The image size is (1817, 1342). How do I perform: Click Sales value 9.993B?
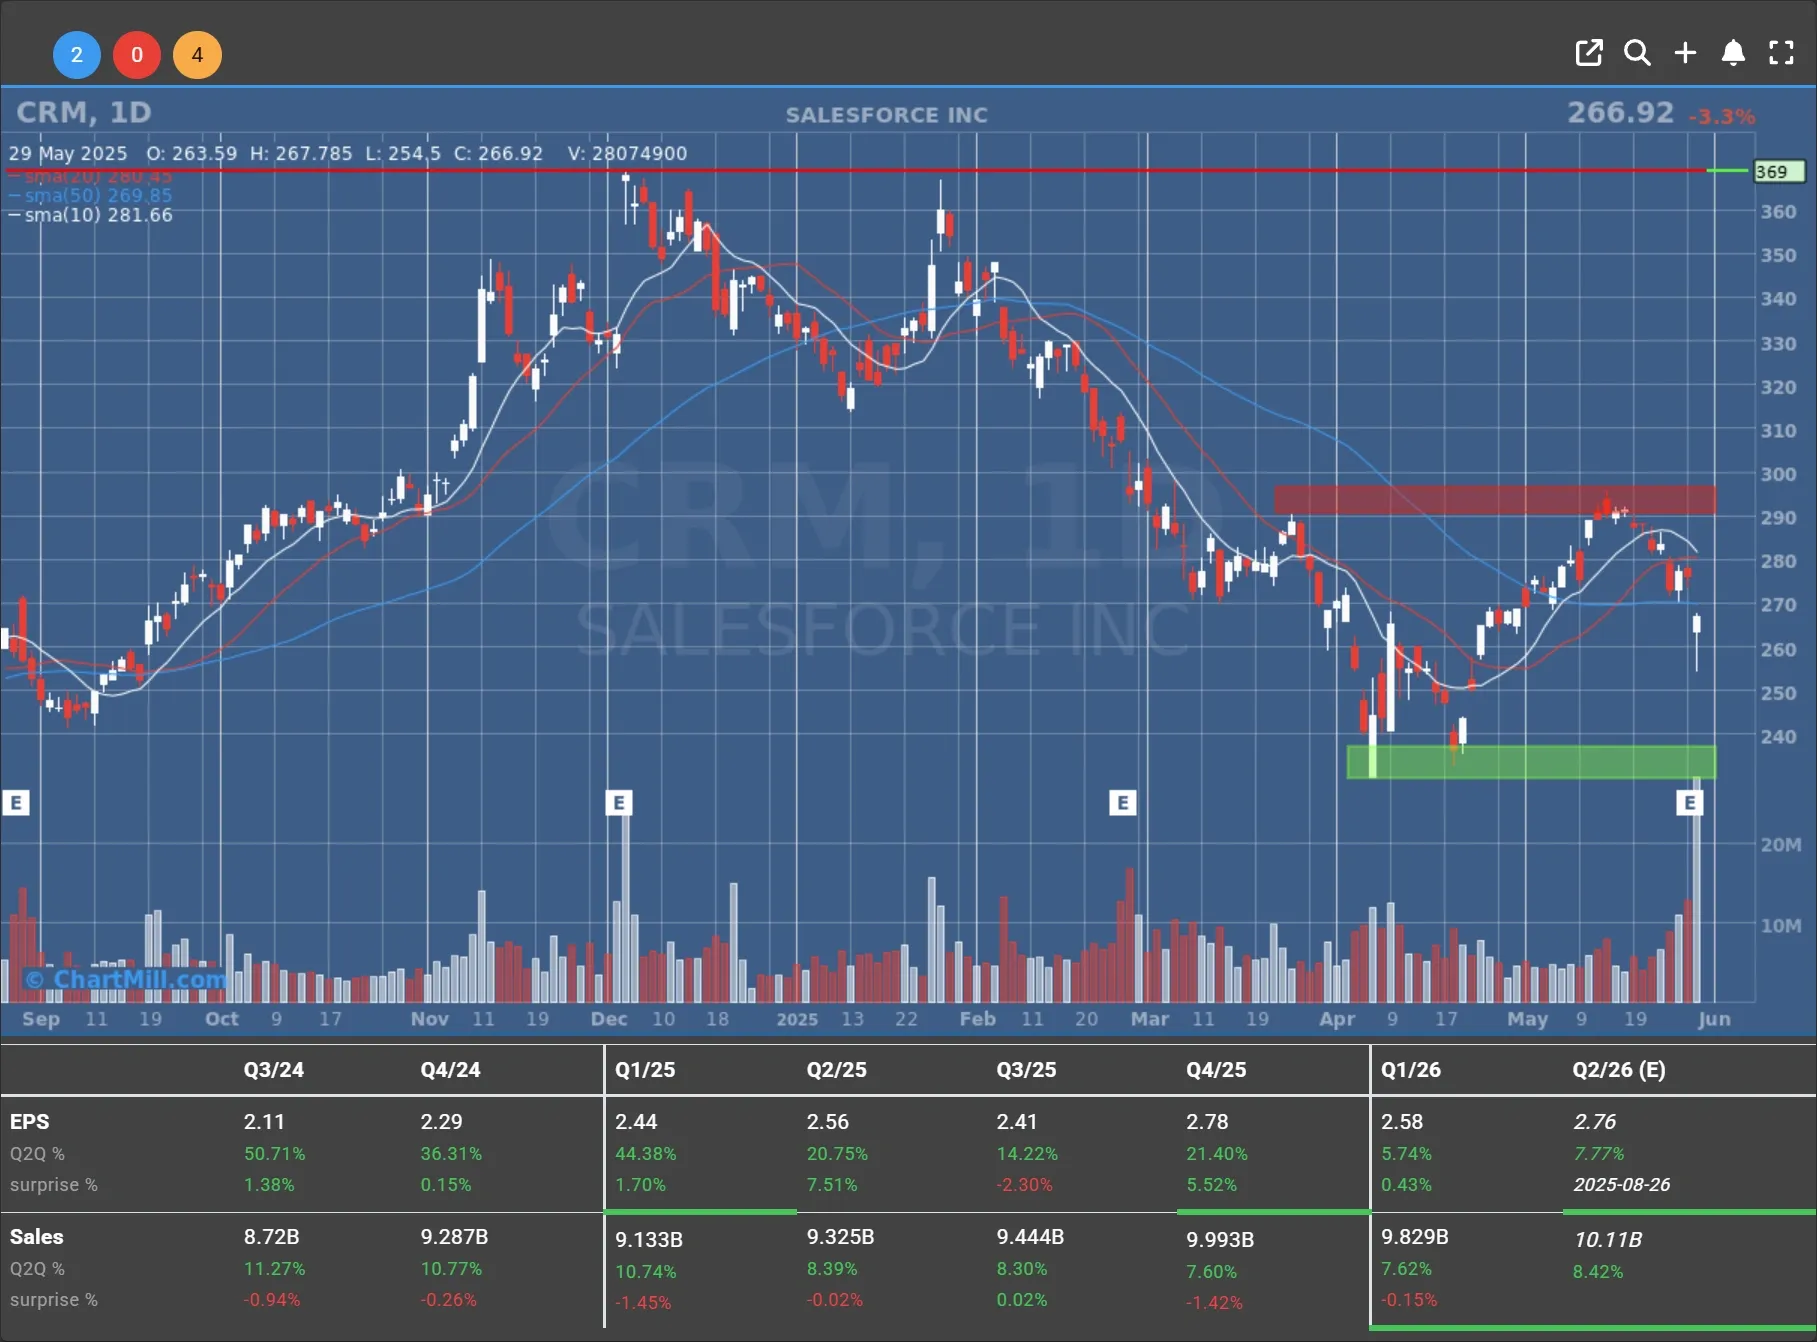click(1220, 1240)
